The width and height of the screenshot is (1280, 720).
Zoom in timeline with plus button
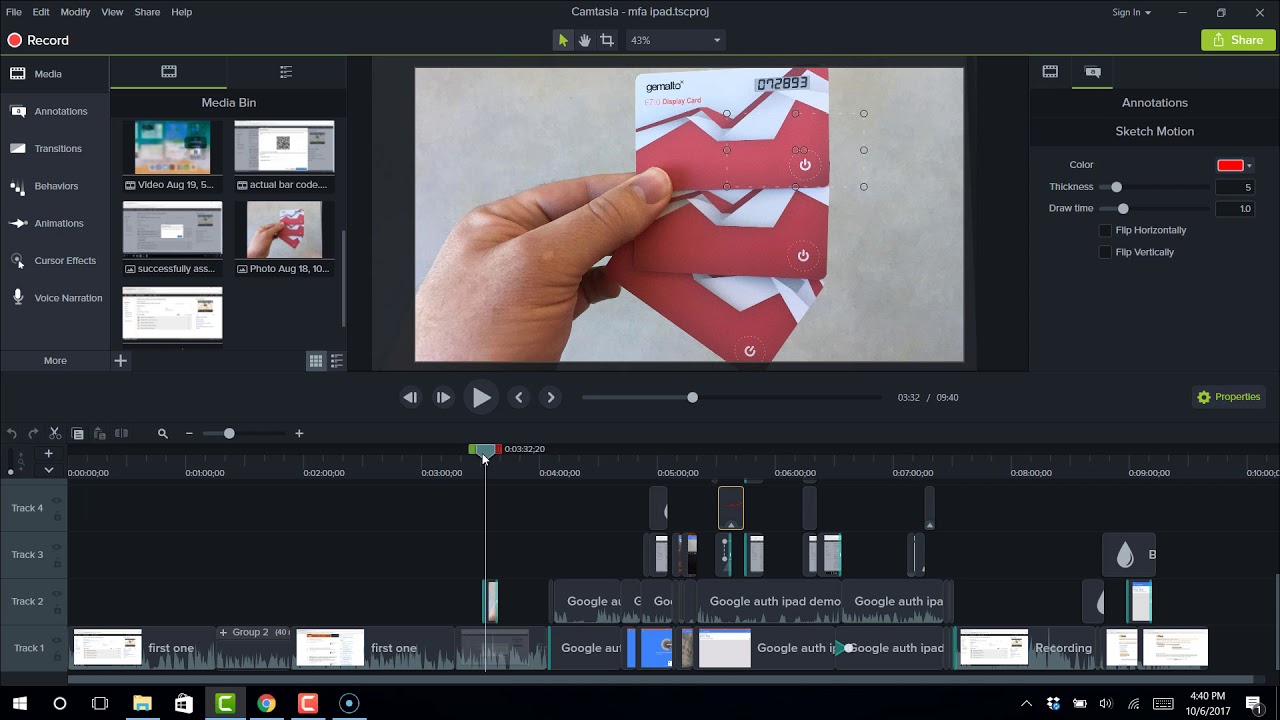[299, 433]
